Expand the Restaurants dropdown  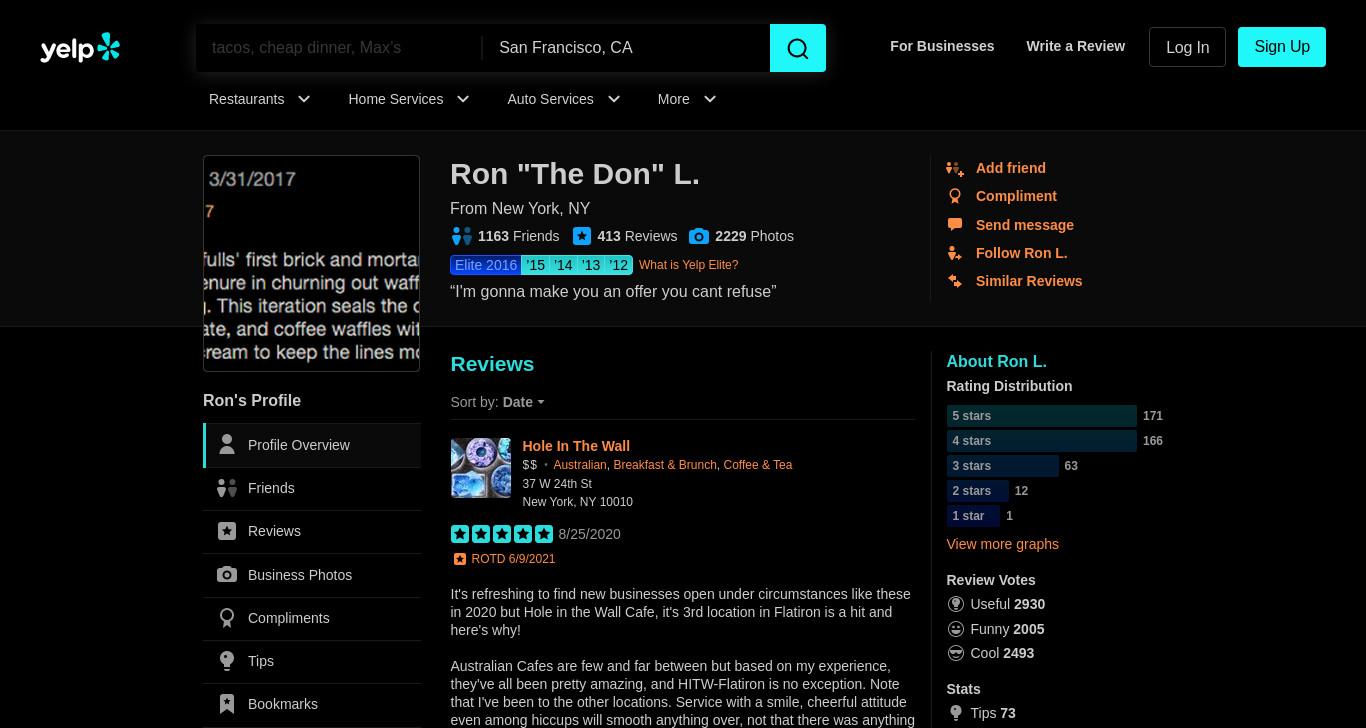[x=260, y=99]
